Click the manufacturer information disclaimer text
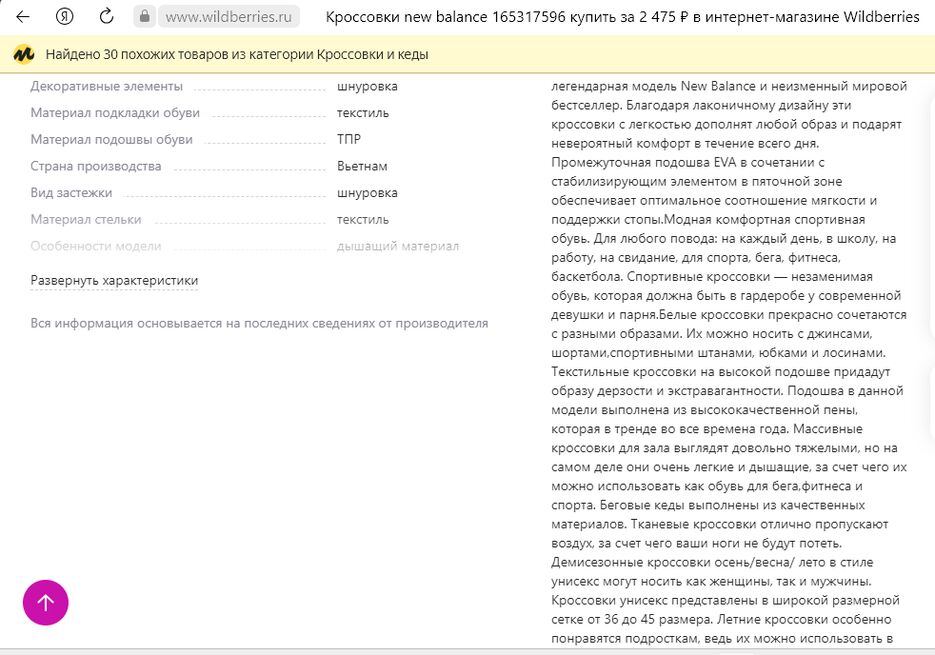 coord(259,323)
